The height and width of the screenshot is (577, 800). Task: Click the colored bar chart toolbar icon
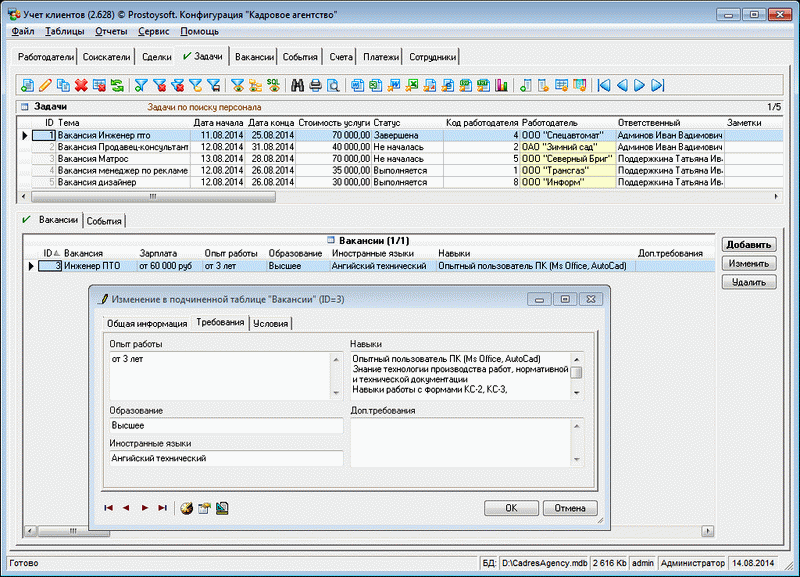501,85
